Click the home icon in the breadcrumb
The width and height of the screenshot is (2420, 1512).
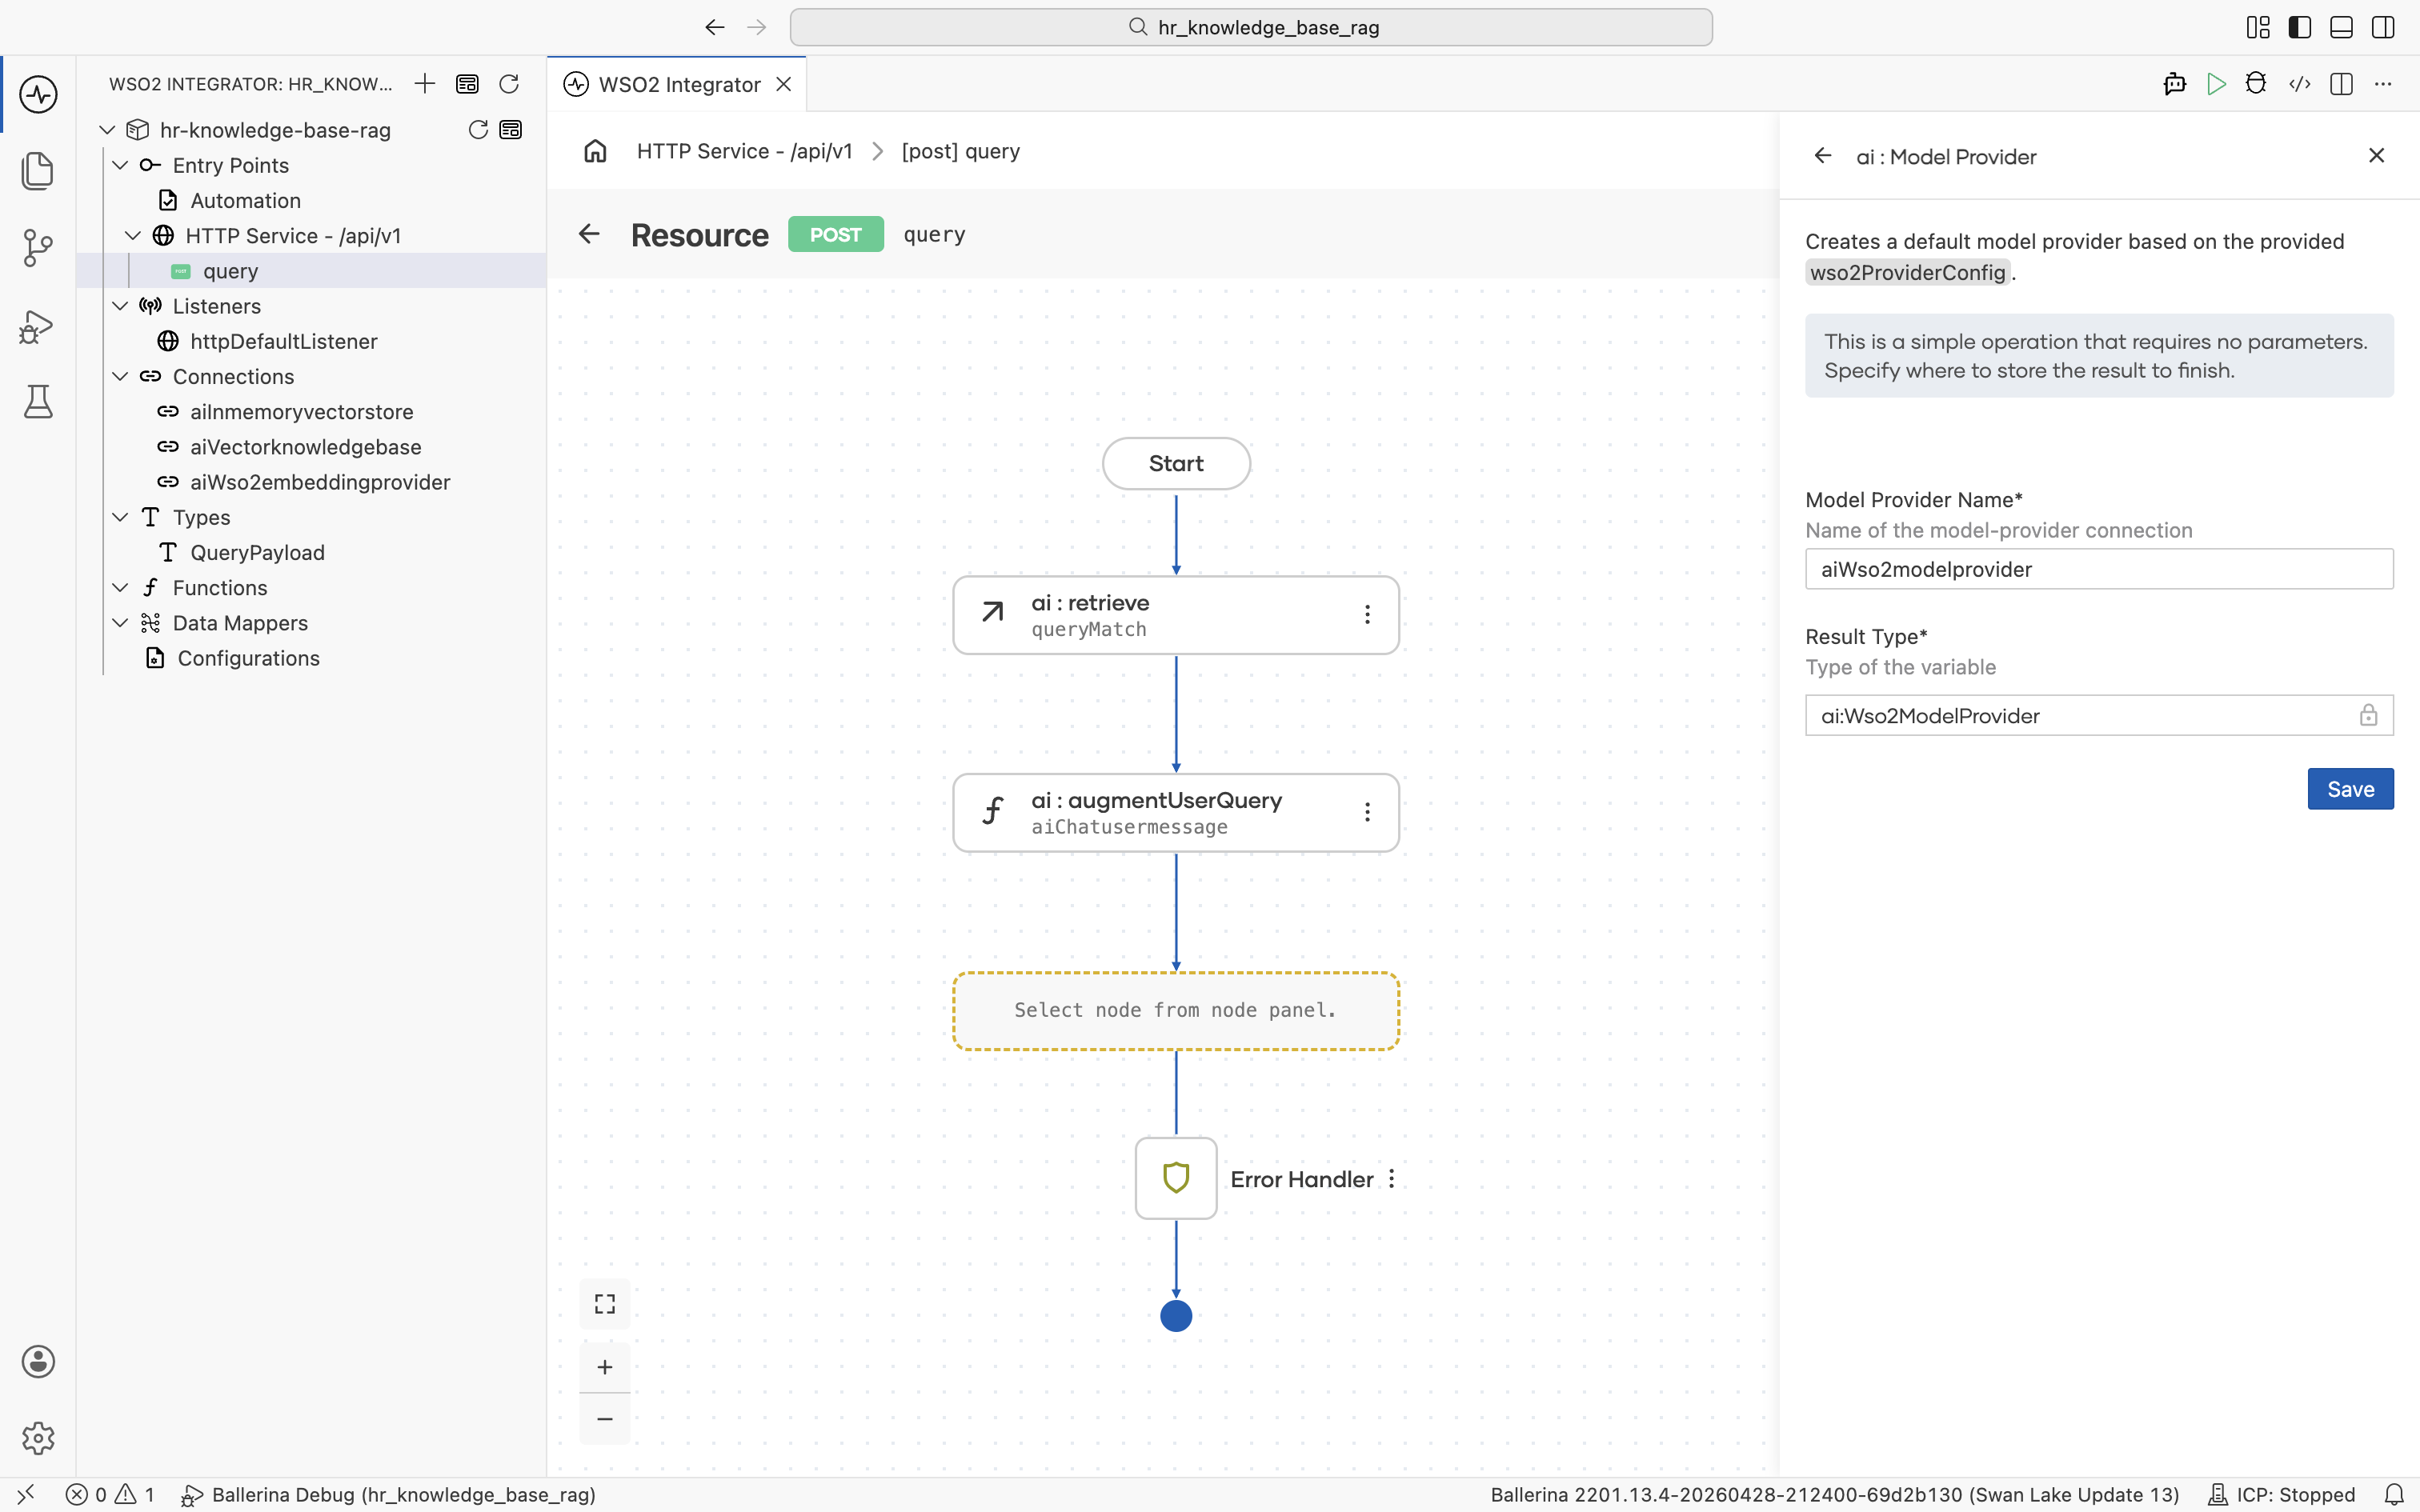click(x=596, y=151)
